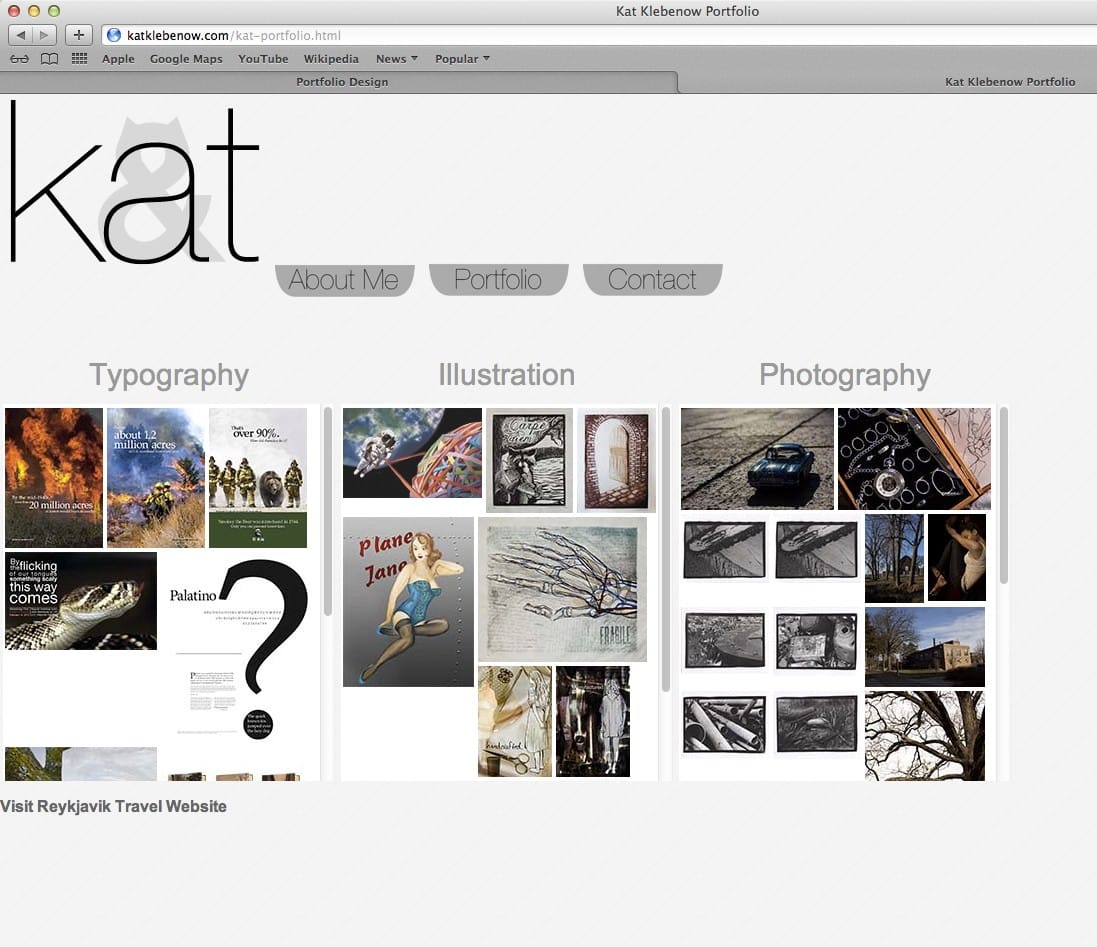1097x947 pixels.
Task: Open the stacked pipes black-and-white photo
Action: click(x=724, y=725)
